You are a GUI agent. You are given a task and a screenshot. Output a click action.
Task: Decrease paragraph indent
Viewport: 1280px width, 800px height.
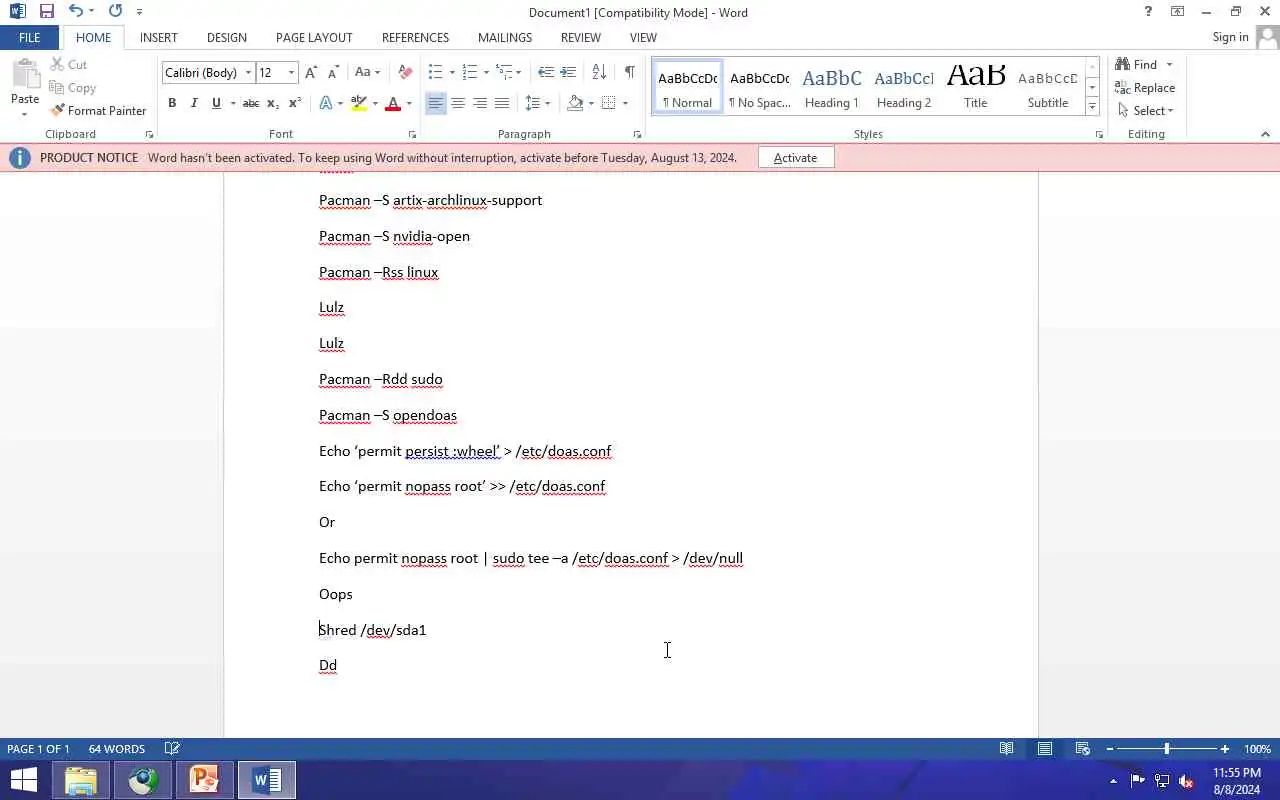coord(546,72)
